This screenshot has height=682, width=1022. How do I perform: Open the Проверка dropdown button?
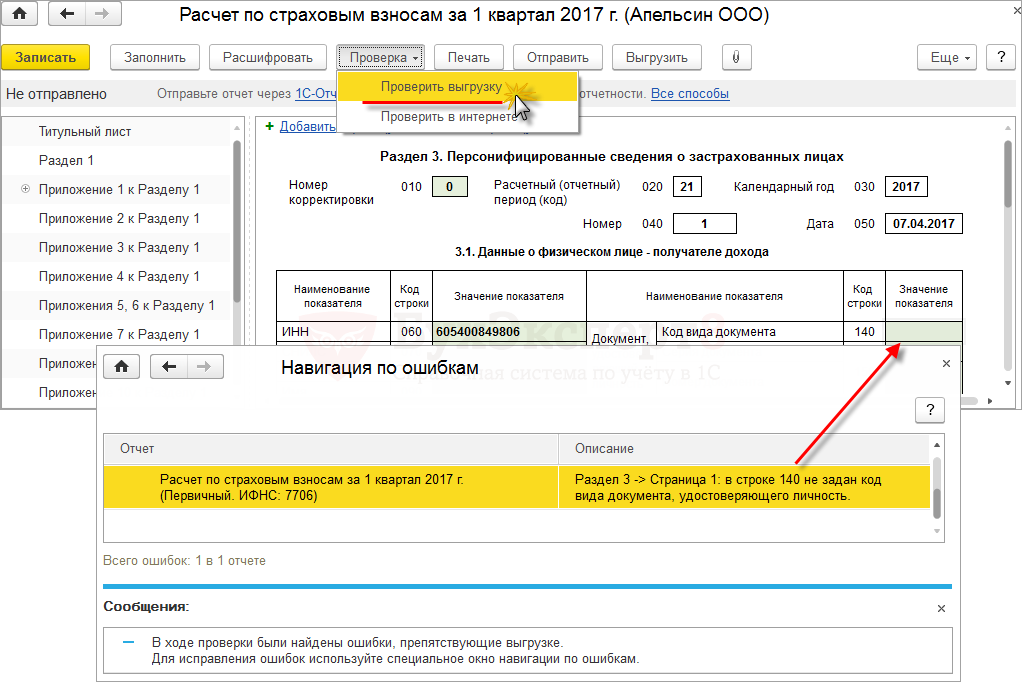click(382, 58)
